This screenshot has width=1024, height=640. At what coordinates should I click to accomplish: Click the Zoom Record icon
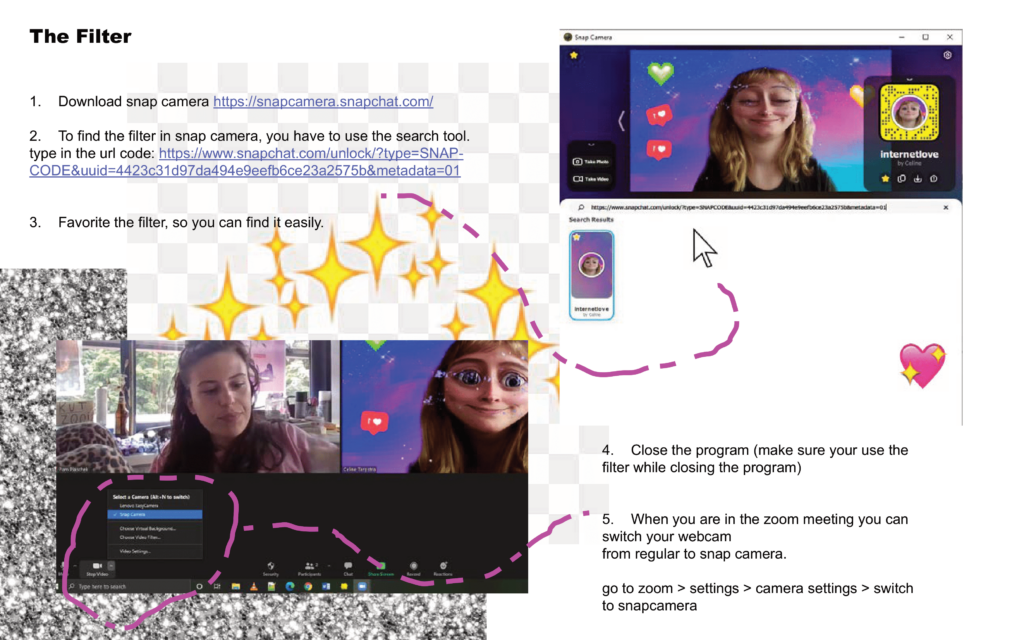[x=413, y=566]
